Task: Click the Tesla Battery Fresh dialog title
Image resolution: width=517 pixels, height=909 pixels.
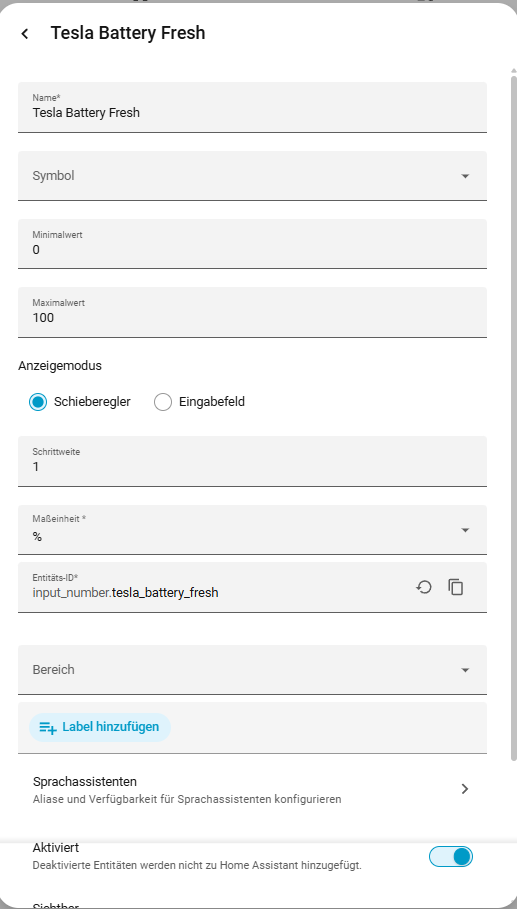Action: (128, 33)
